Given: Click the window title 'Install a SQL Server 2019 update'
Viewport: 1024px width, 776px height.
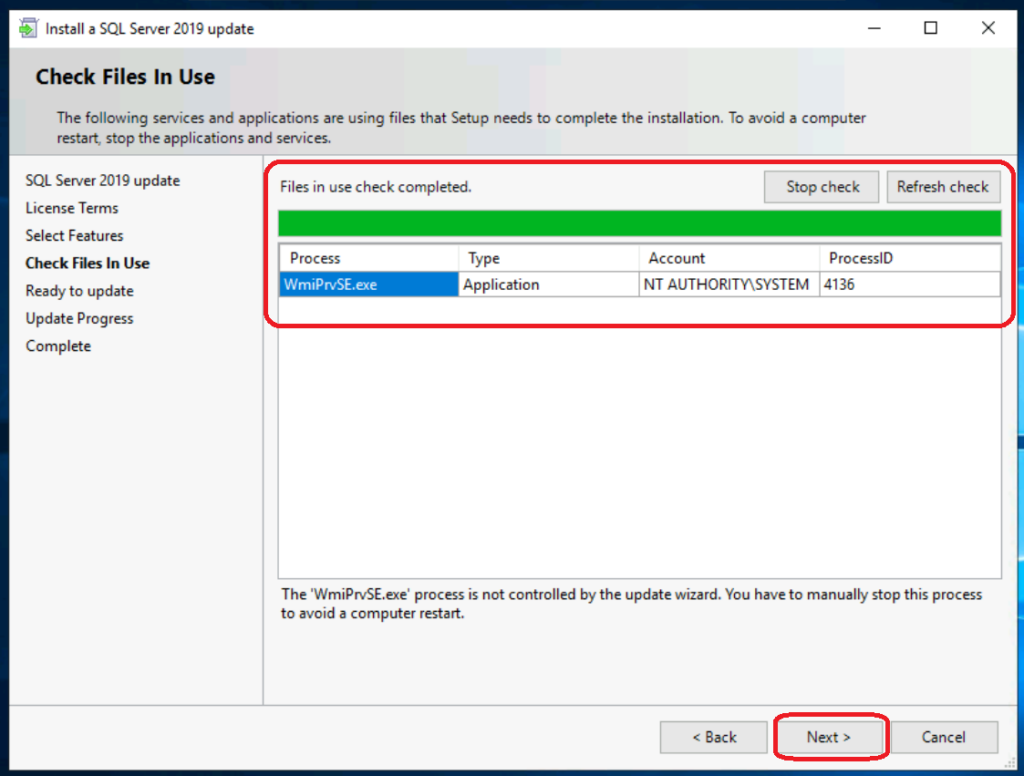Looking at the screenshot, I should [x=150, y=29].
